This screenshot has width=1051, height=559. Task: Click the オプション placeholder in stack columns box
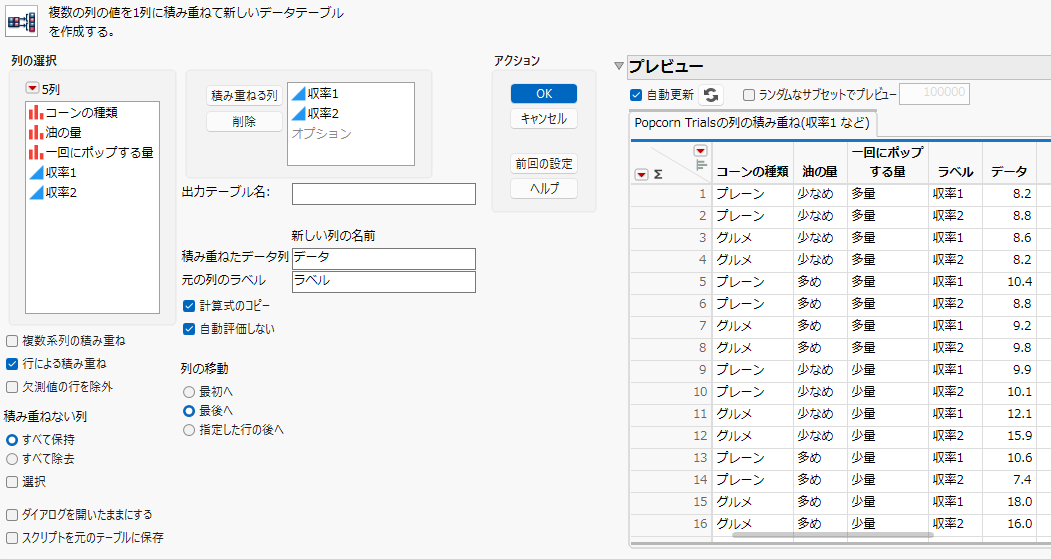tap(322, 134)
